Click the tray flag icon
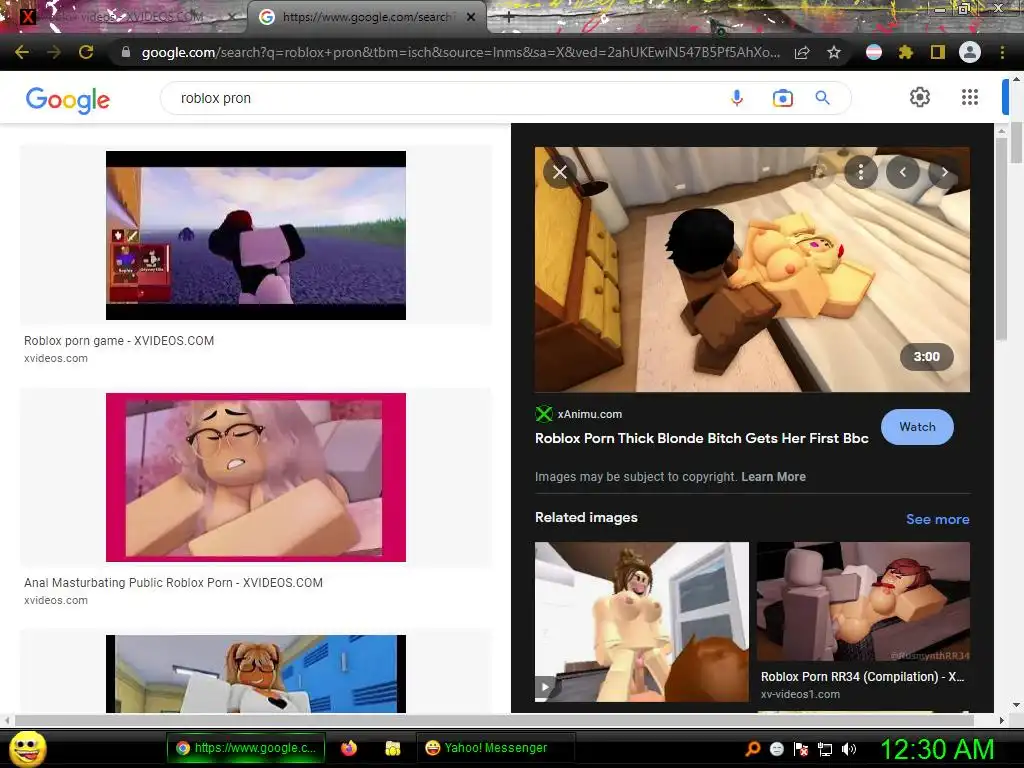1024x768 pixels. [x=801, y=749]
